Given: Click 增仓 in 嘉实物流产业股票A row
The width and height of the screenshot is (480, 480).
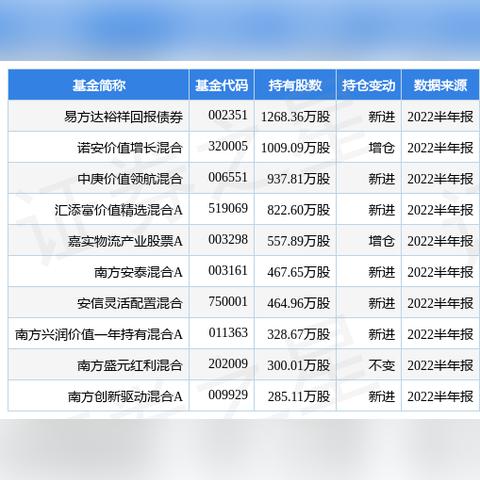Looking at the screenshot, I should click(382, 241).
